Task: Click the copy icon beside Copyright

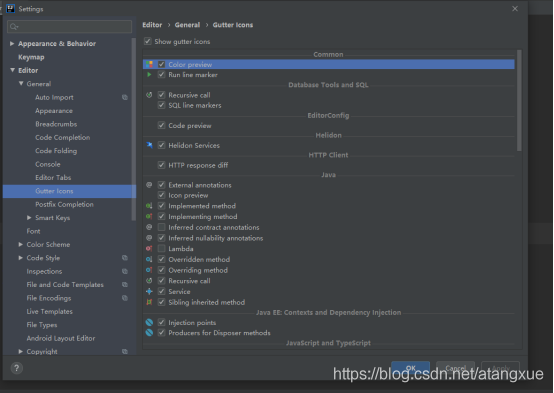Action: coord(125,351)
